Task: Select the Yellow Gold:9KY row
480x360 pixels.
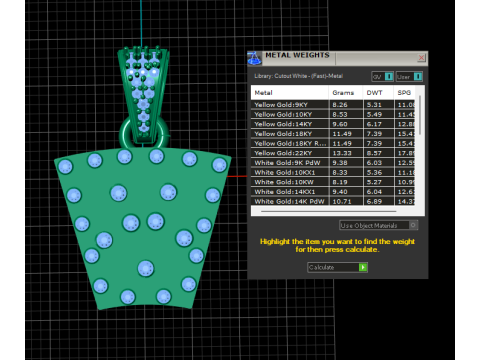Action: pyautogui.click(x=333, y=105)
